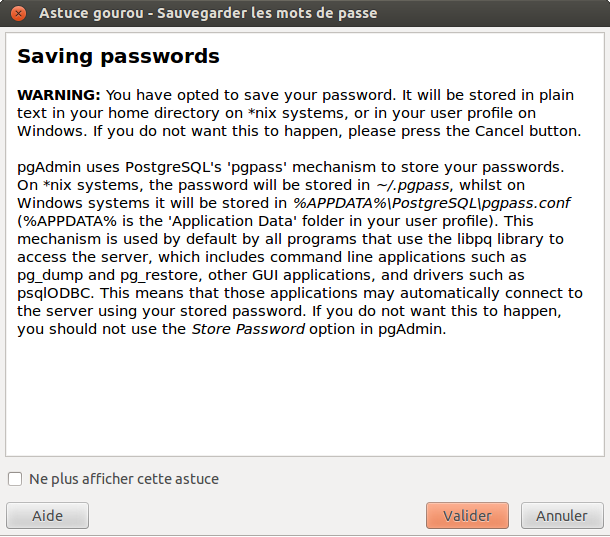Confirm by pressing Valider
Image resolution: width=610 pixels, height=537 pixels.
[467, 516]
